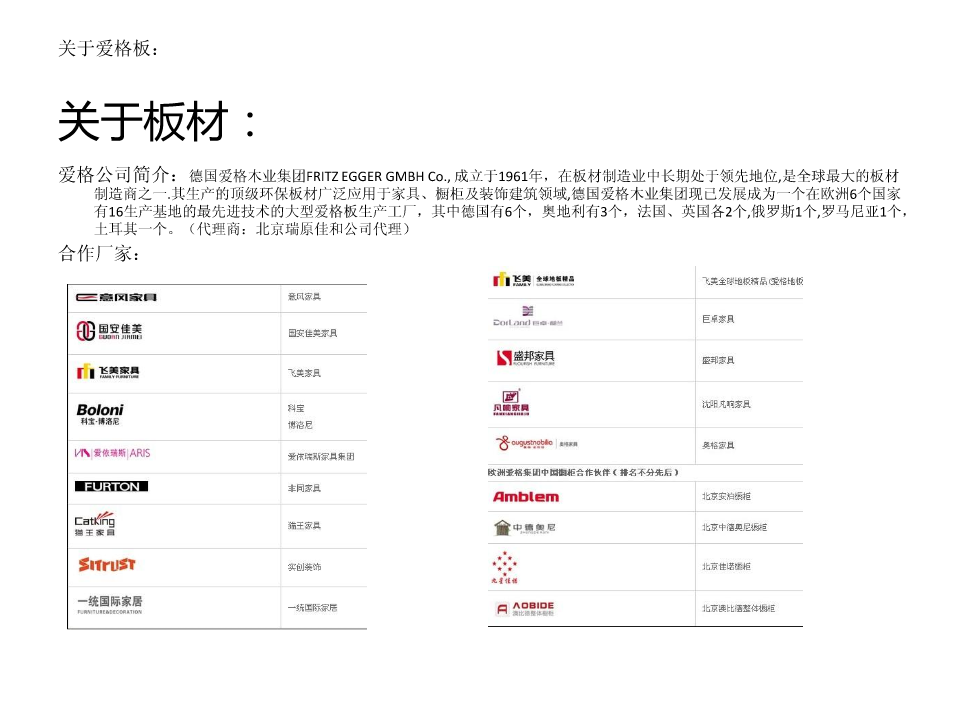Click '欧洲爱格集团中国橱柜合作伙伴' subheading
The width and height of the screenshot is (960, 720).
[583, 473]
